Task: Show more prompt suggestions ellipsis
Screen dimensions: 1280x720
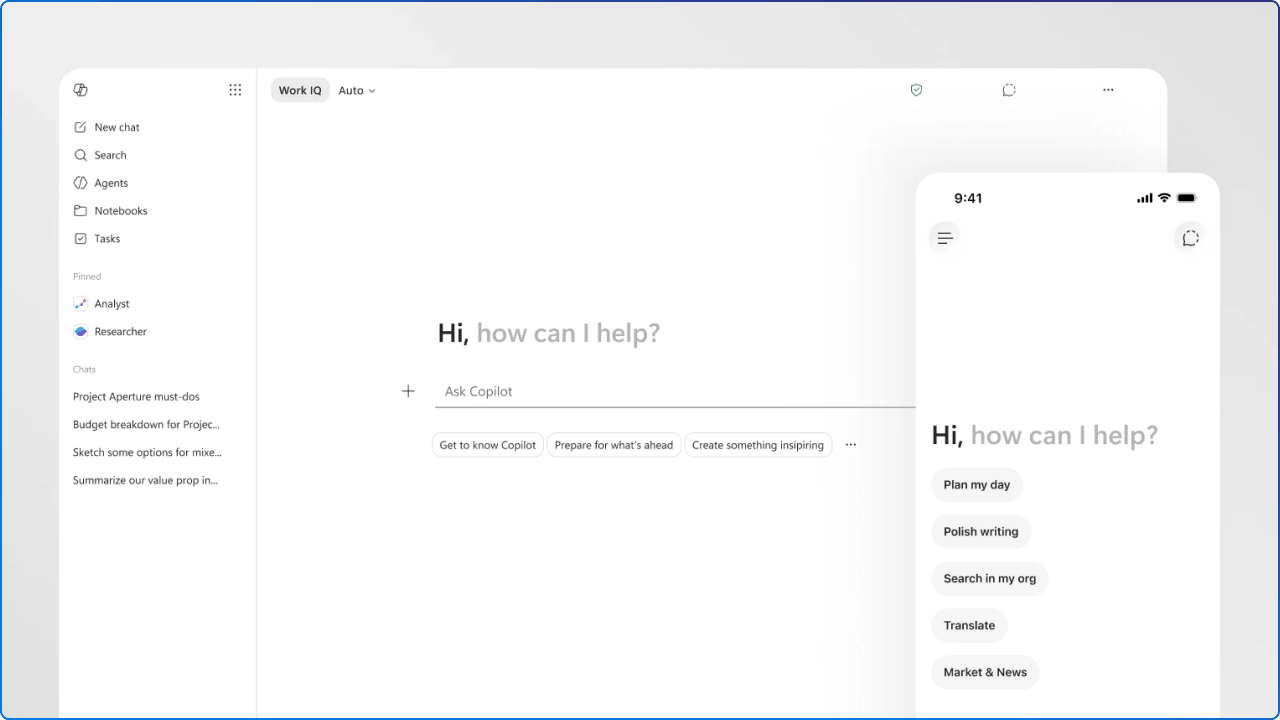Action: [x=851, y=445]
